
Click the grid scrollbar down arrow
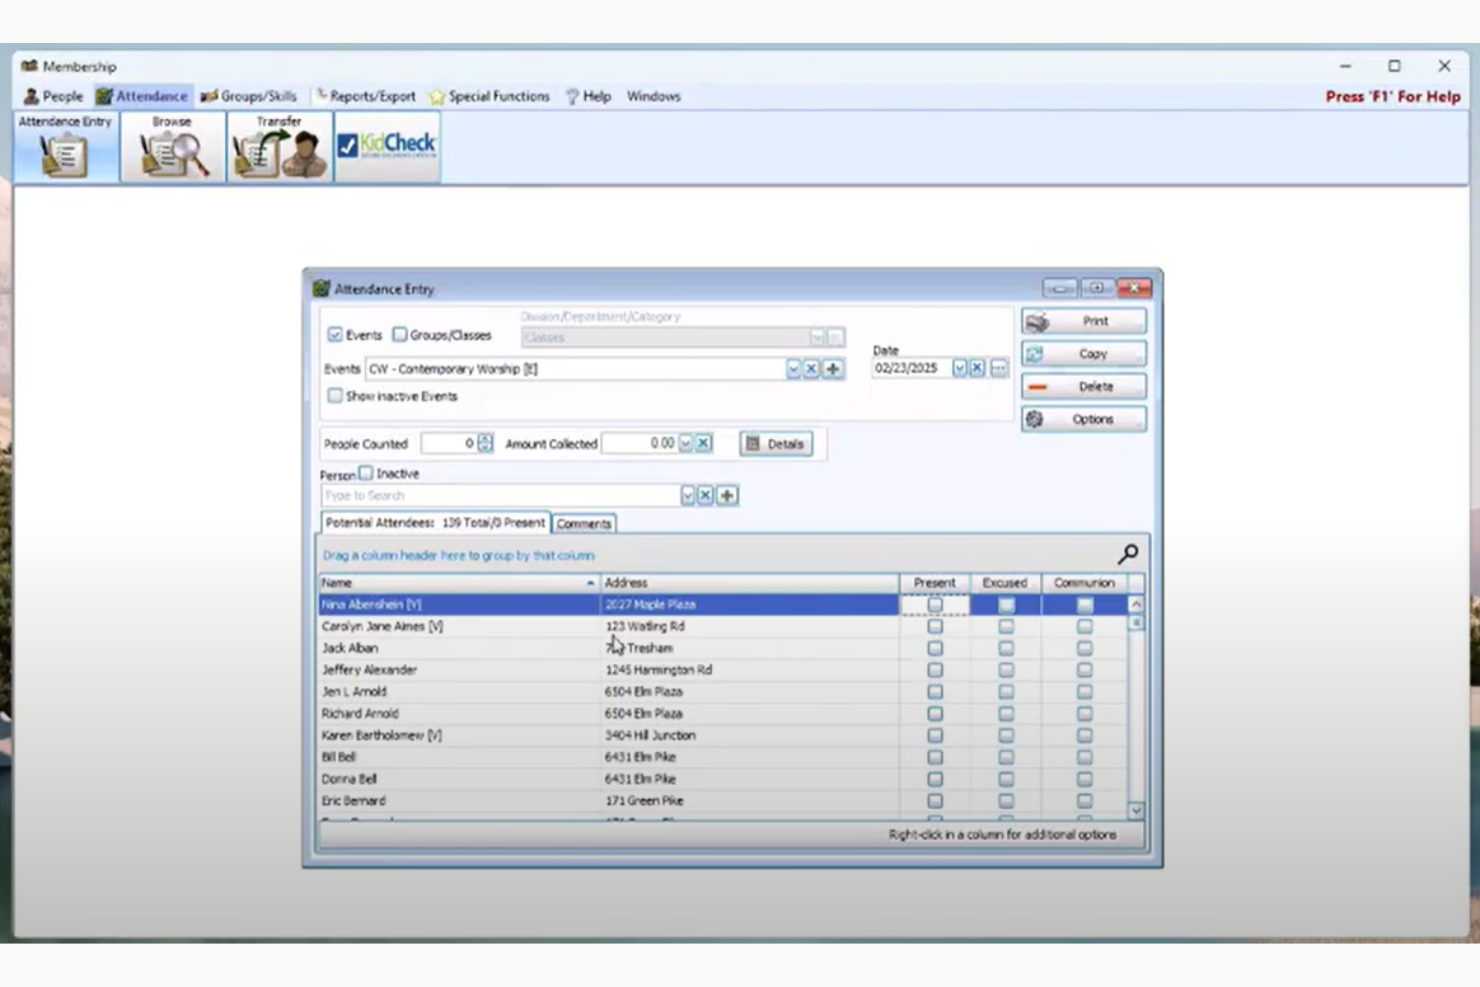1136,811
